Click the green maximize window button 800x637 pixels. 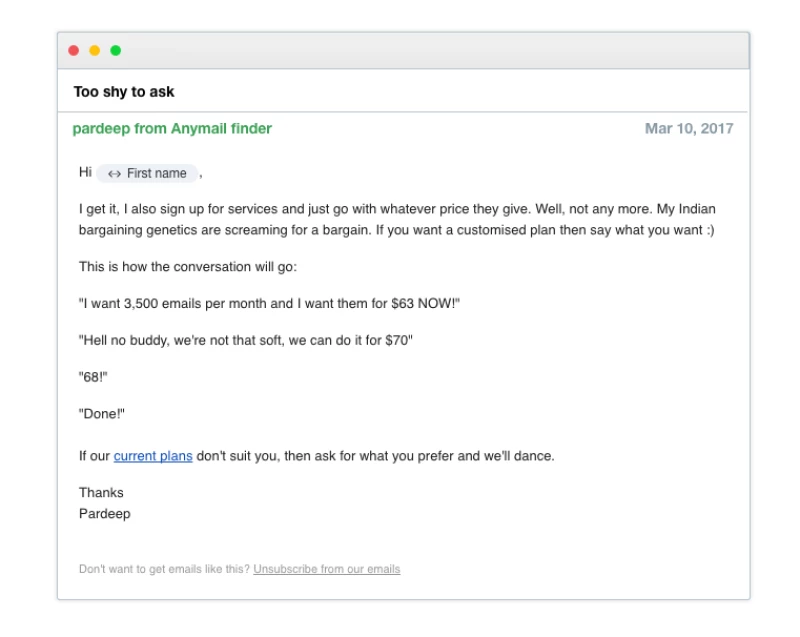click(116, 51)
